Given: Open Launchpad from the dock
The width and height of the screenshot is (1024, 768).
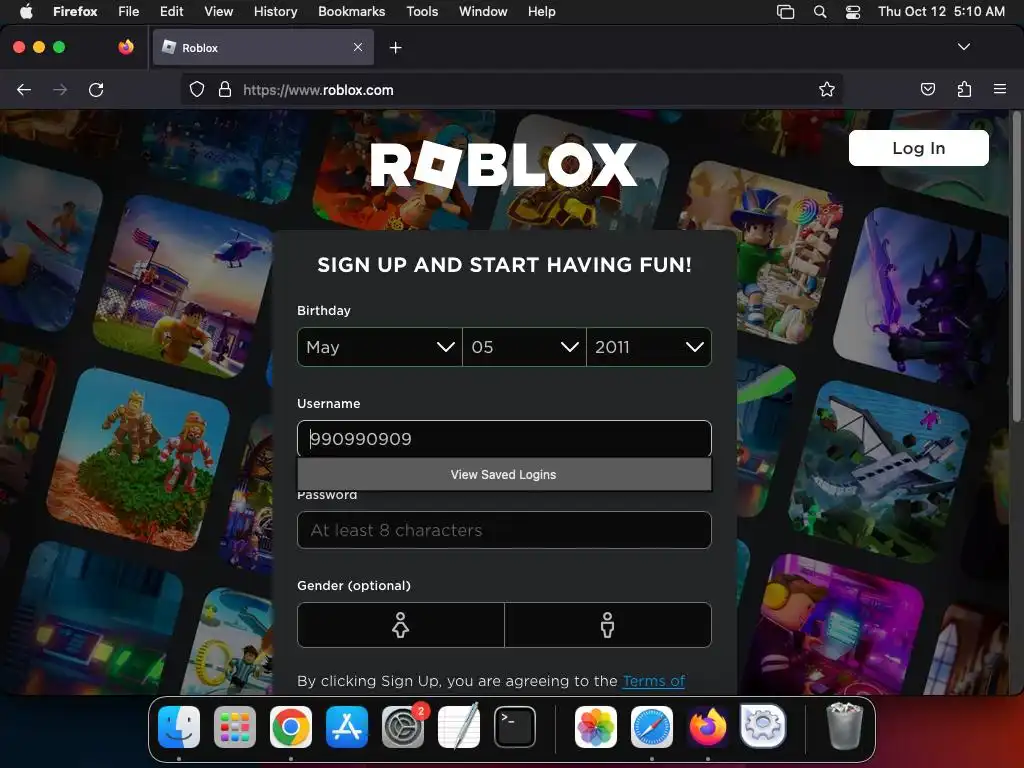Looking at the screenshot, I should coord(235,726).
